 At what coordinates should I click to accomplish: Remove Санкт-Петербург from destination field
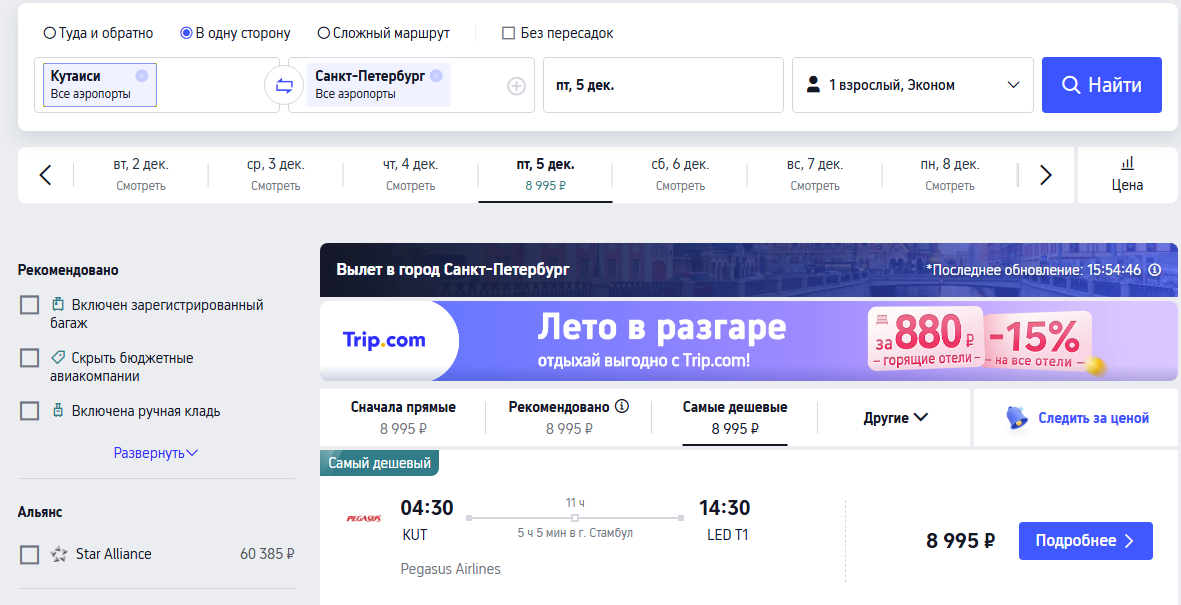pyautogui.click(x=436, y=76)
